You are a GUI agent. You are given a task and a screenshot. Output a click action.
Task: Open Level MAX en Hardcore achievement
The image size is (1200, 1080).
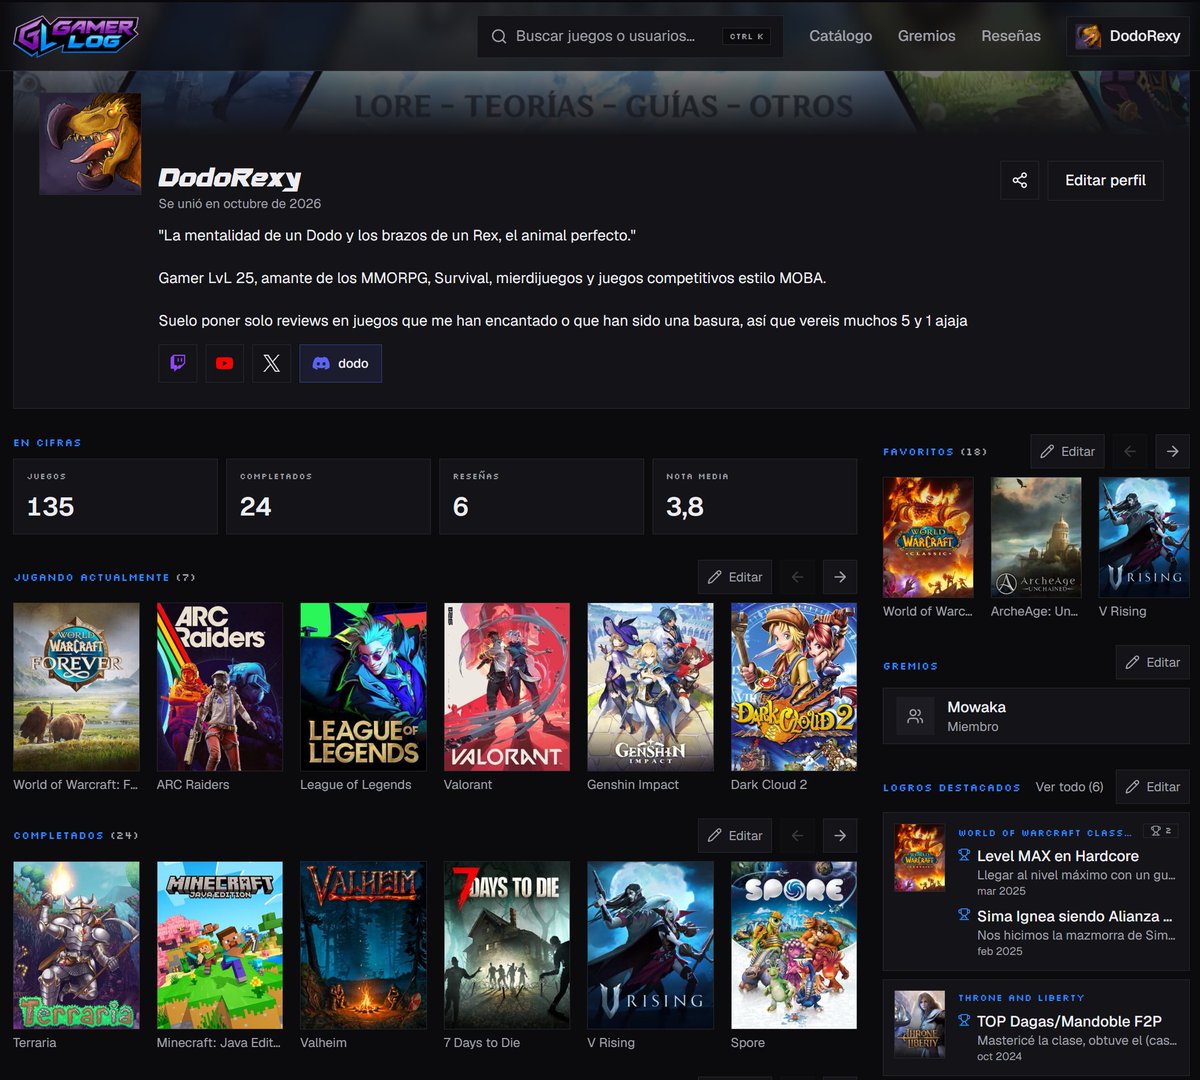click(x=1058, y=856)
